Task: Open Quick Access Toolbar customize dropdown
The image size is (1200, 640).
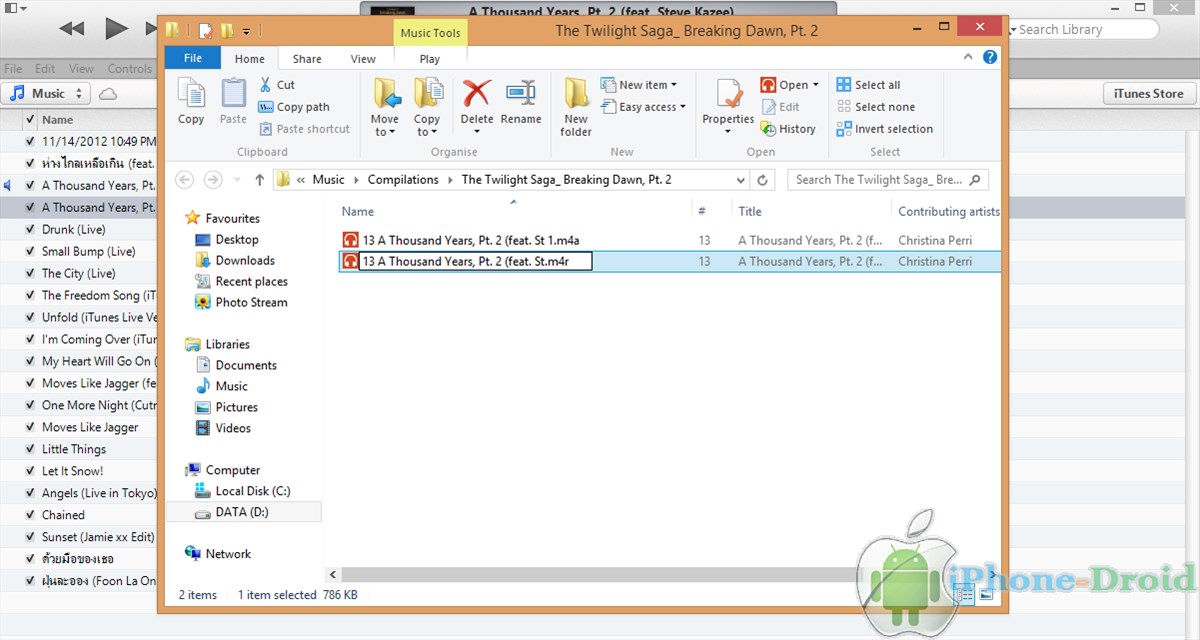Action: pos(247,31)
